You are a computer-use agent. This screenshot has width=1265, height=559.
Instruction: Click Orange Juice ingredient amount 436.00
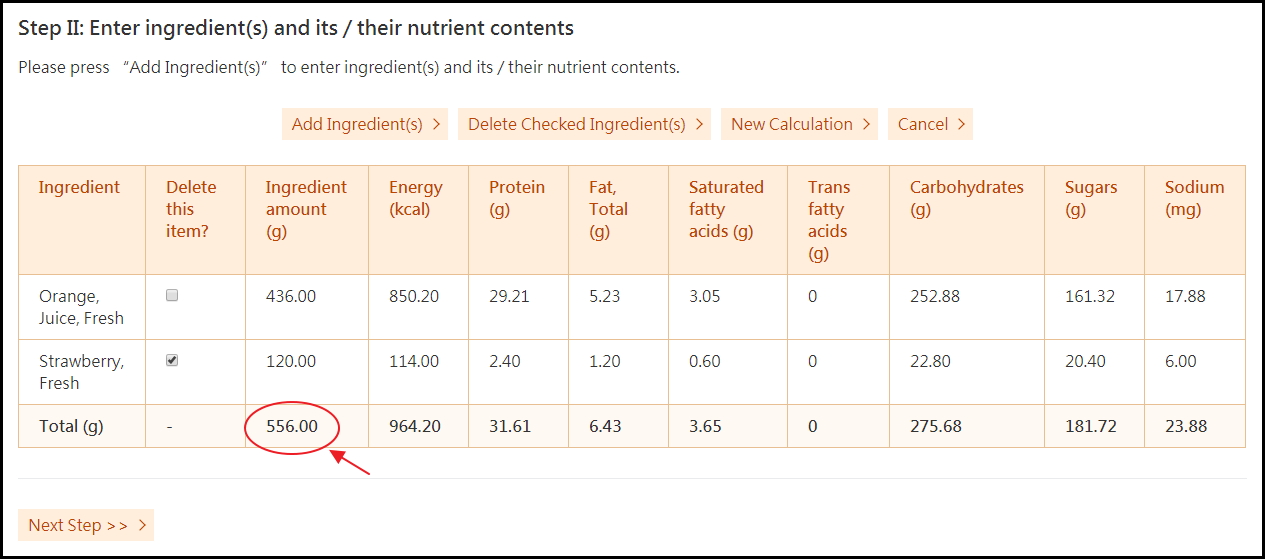pos(291,296)
